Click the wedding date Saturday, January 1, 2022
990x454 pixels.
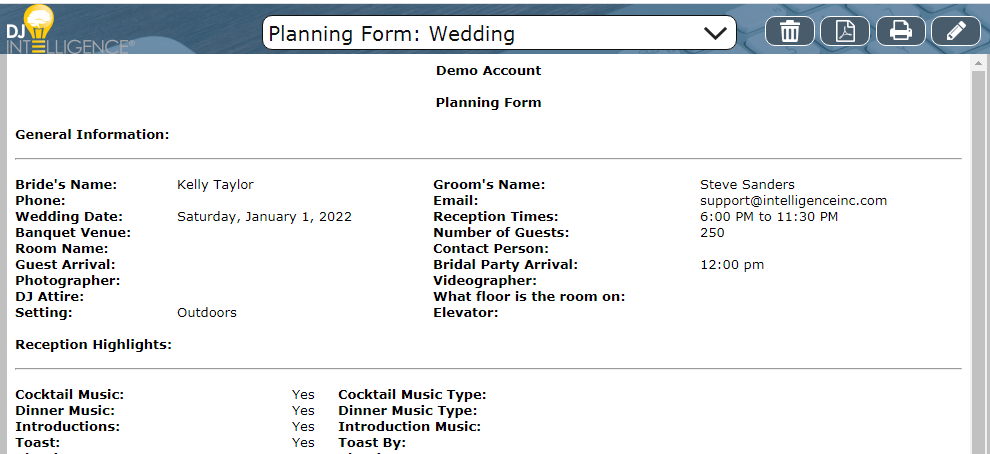[x=264, y=217]
